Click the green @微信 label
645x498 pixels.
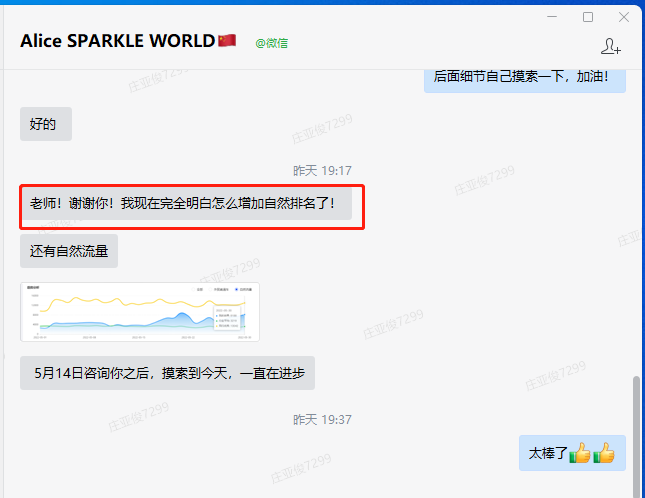(x=271, y=43)
